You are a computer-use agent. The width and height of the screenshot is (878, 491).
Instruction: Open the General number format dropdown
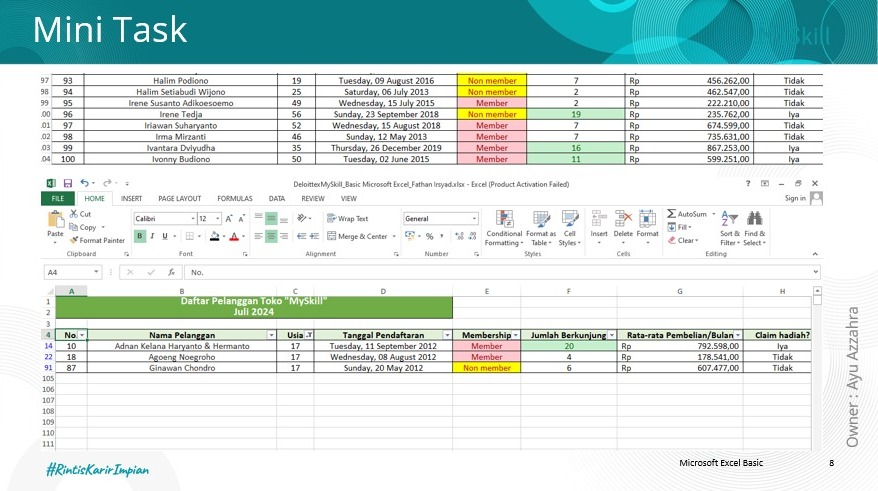tap(474, 218)
